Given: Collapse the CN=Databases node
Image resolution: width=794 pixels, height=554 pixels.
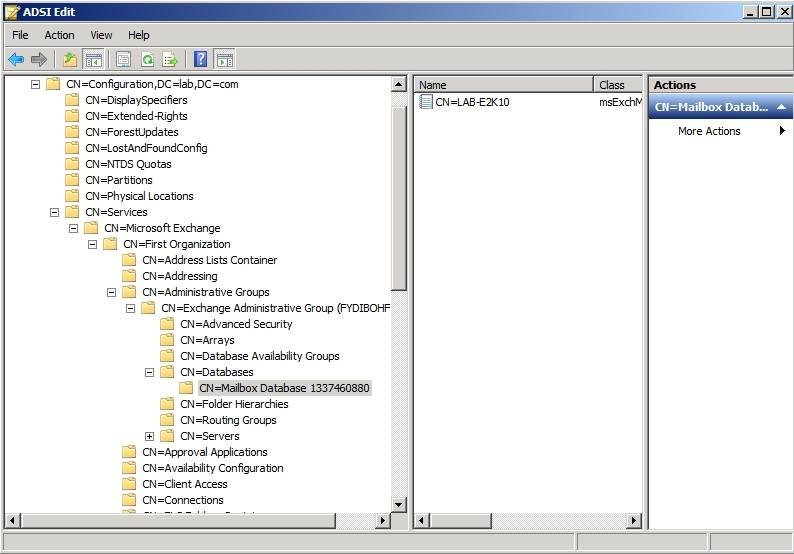Looking at the screenshot, I should (149, 372).
